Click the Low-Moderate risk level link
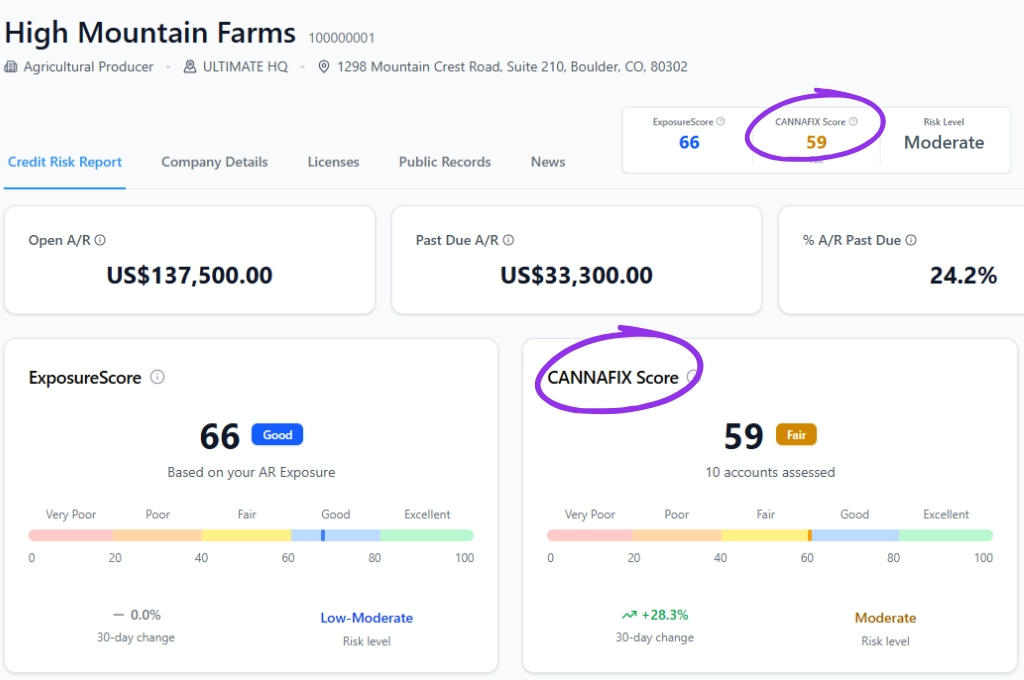 (366, 618)
